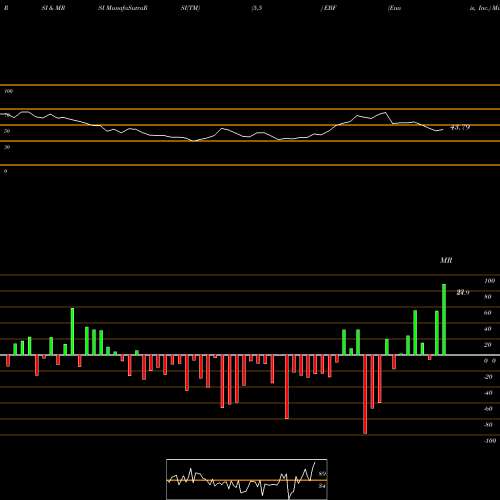Click the MR axis label 60
The height and width of the screenshot is (500, 500).
pos(488,313)
